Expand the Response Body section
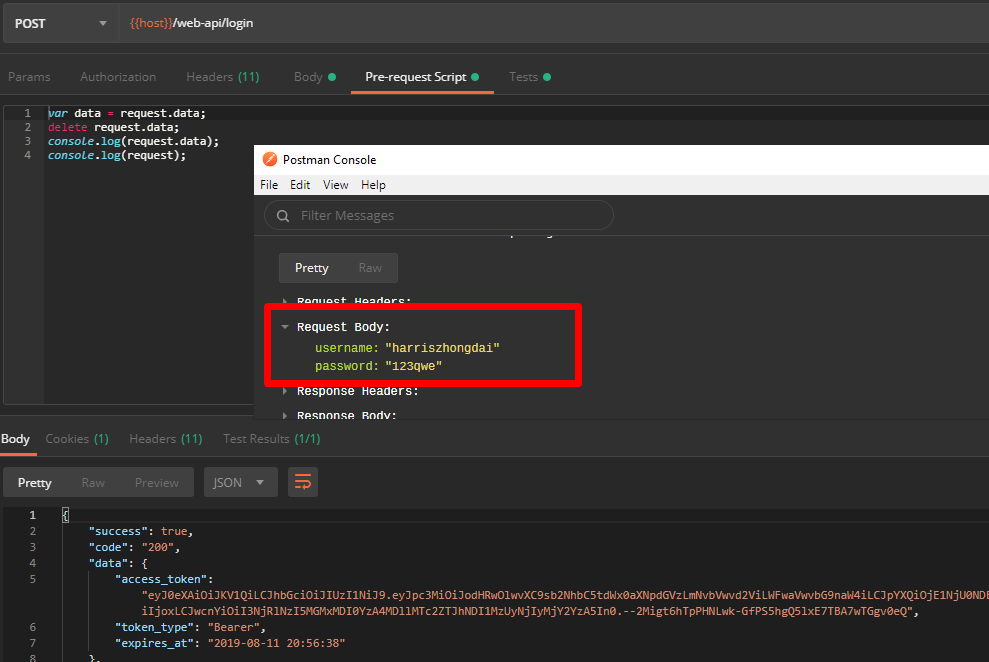Viewport: 989px width, 662px height. (285, 415)
